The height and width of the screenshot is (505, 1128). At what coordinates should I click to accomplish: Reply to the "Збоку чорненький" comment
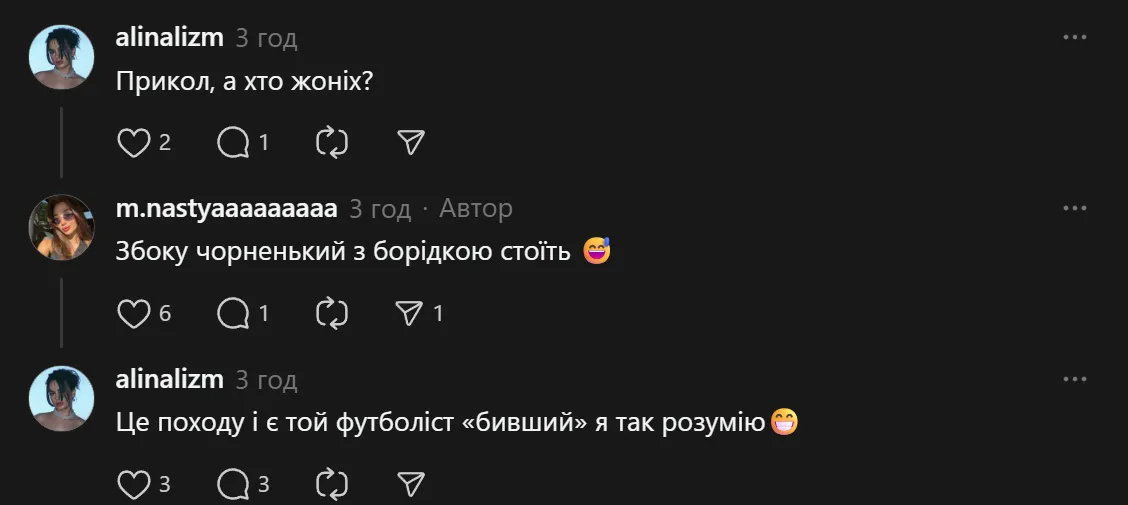pos(233,314)
